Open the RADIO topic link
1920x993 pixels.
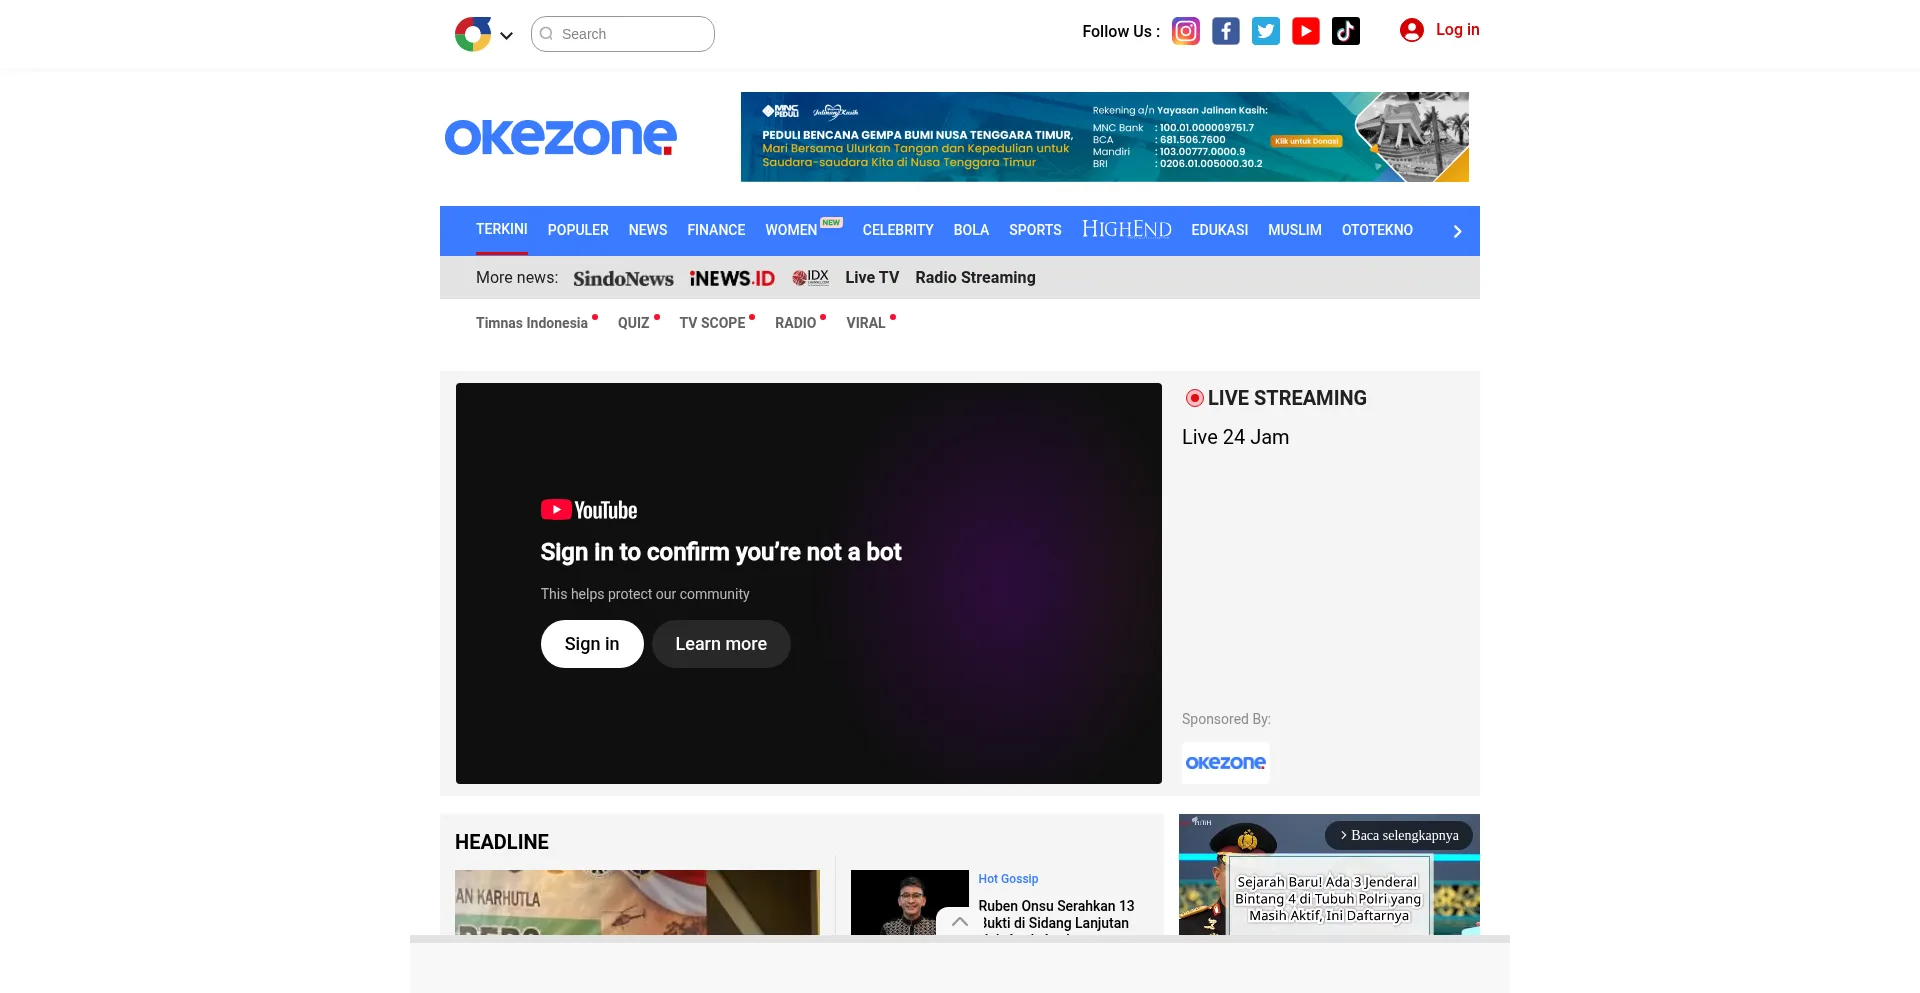coord(796,323)
